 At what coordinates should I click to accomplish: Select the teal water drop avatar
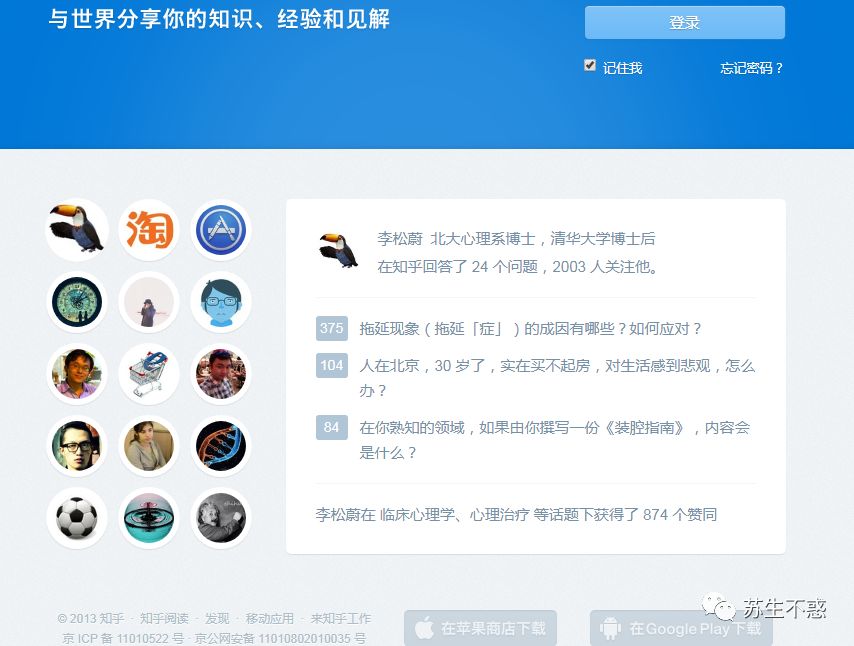click(x=149, y=517)
